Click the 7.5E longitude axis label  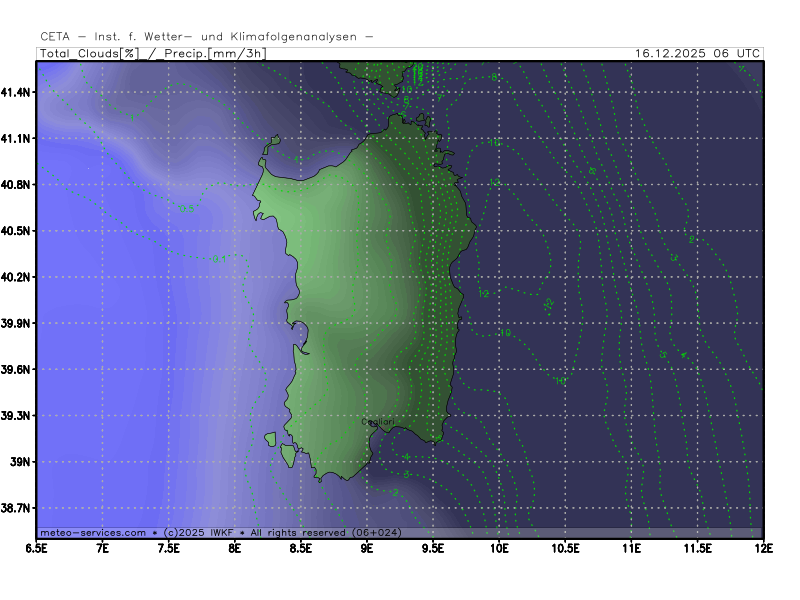(169, 549)
